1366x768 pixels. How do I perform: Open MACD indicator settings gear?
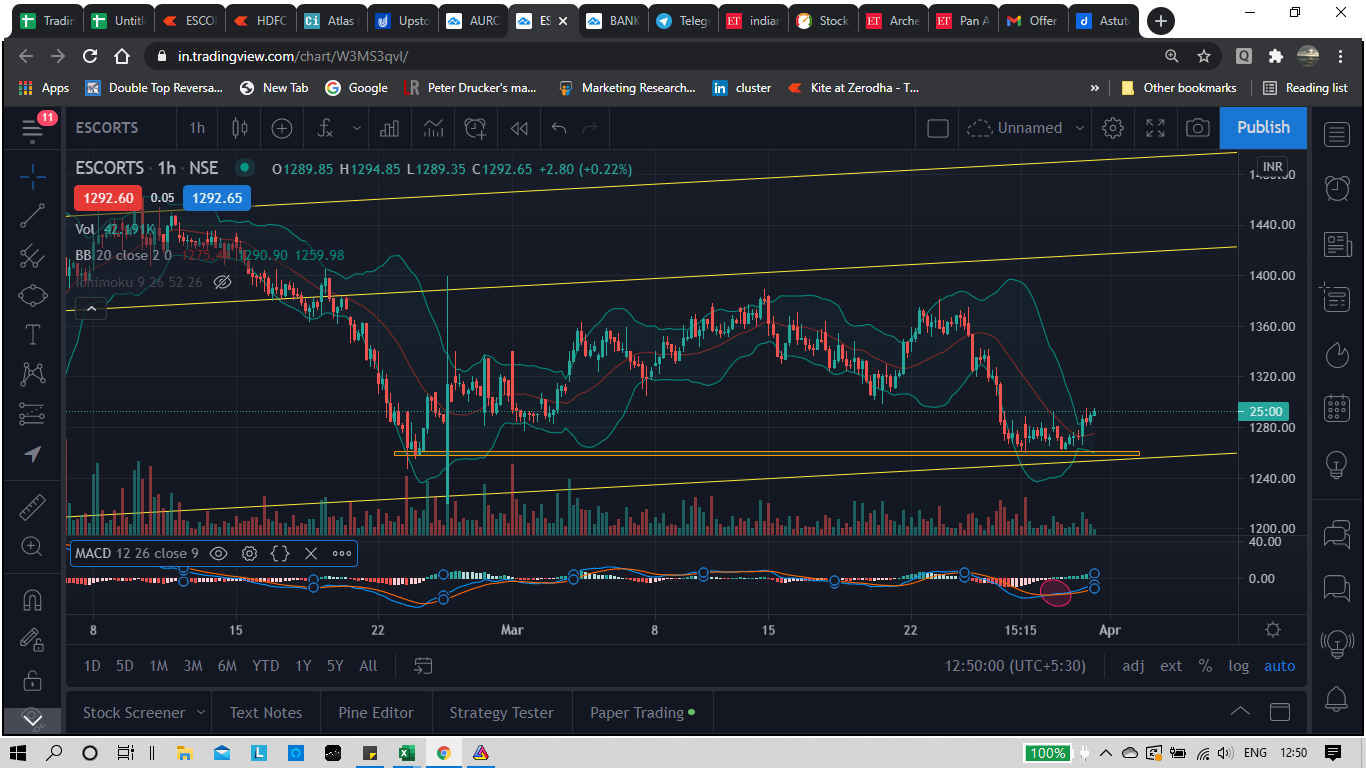click(250, 553)
